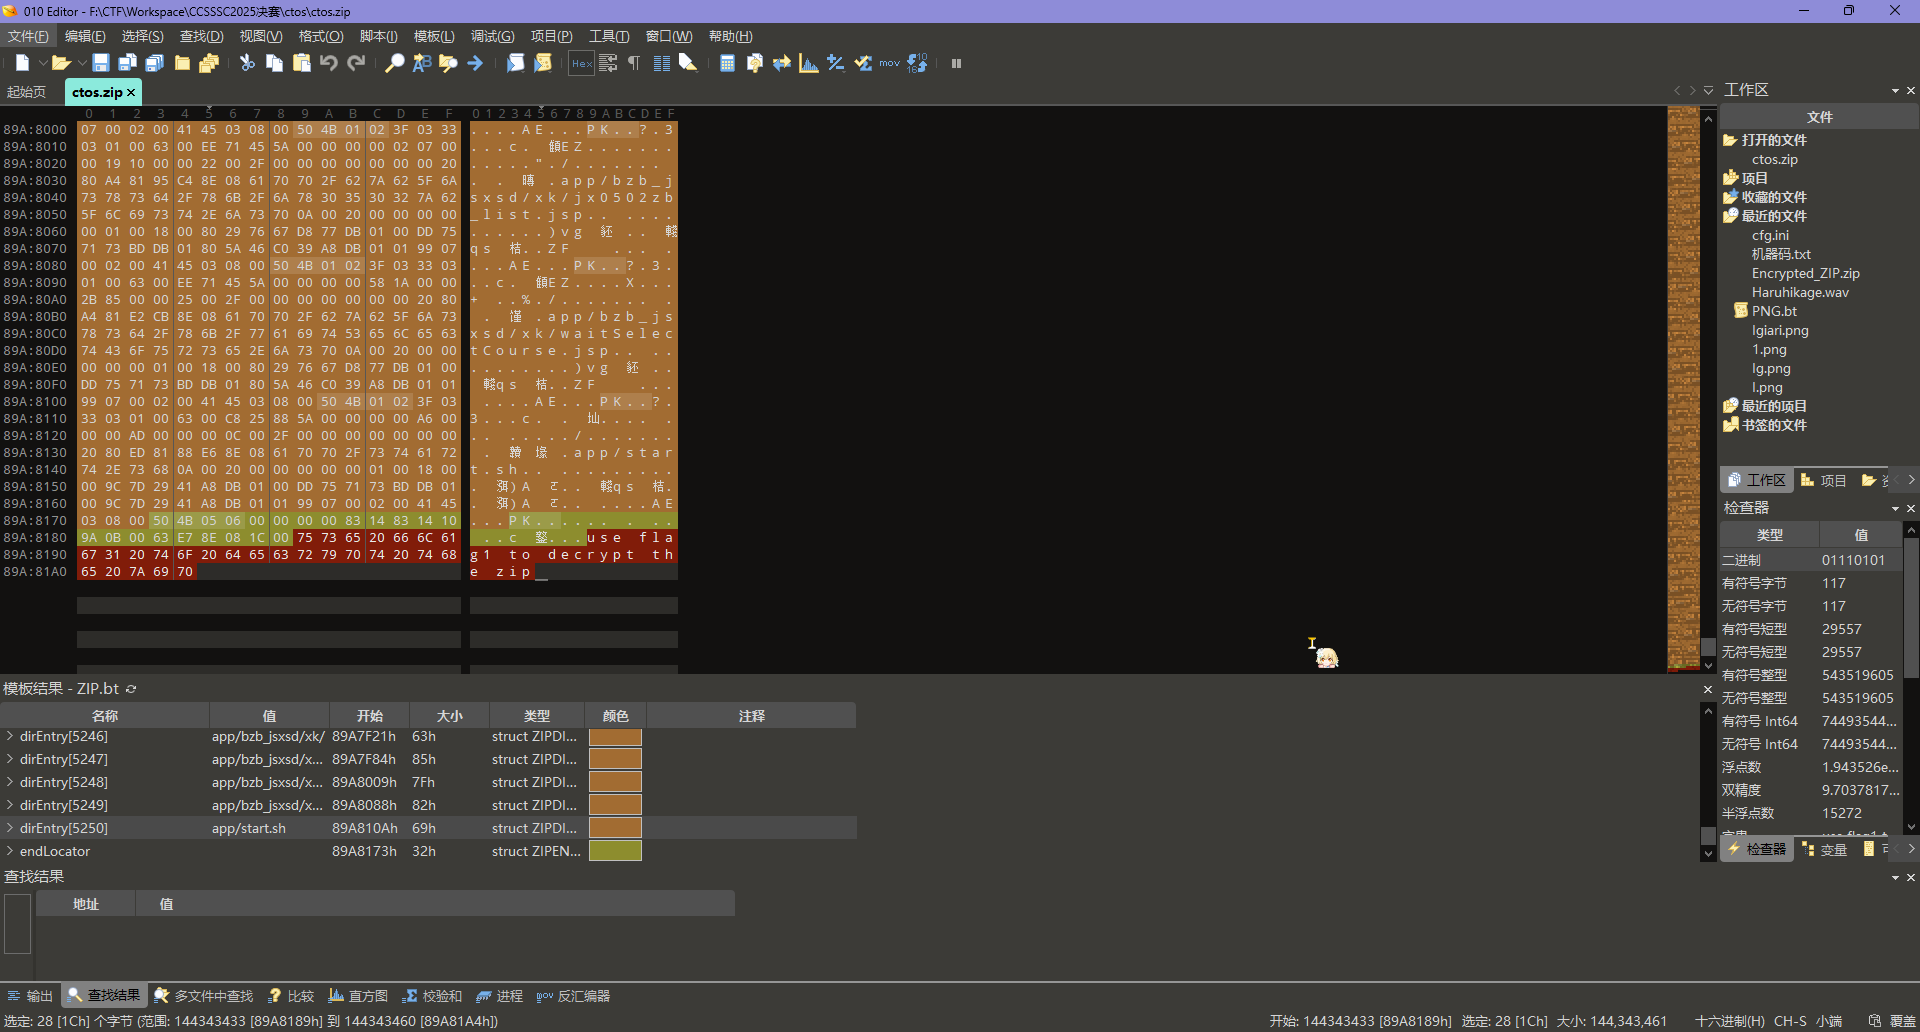The image size is (1920, 1032).
Task: Expand the endLocator template row
Action: (x=10, y=851)
